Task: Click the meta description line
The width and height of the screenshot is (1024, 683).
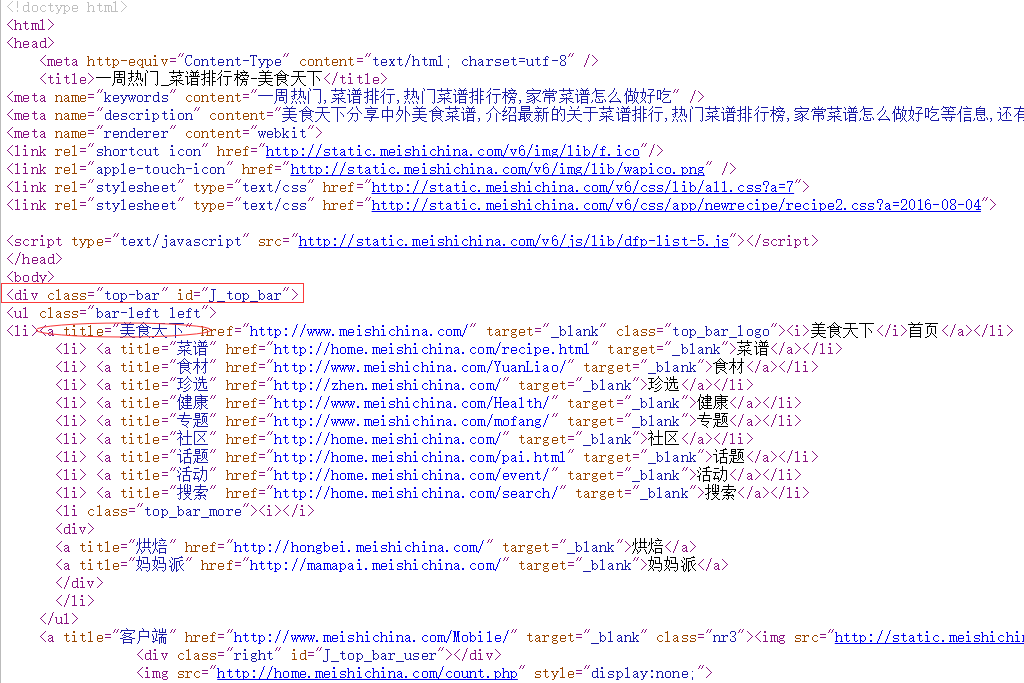Action: tap(515, 116)
